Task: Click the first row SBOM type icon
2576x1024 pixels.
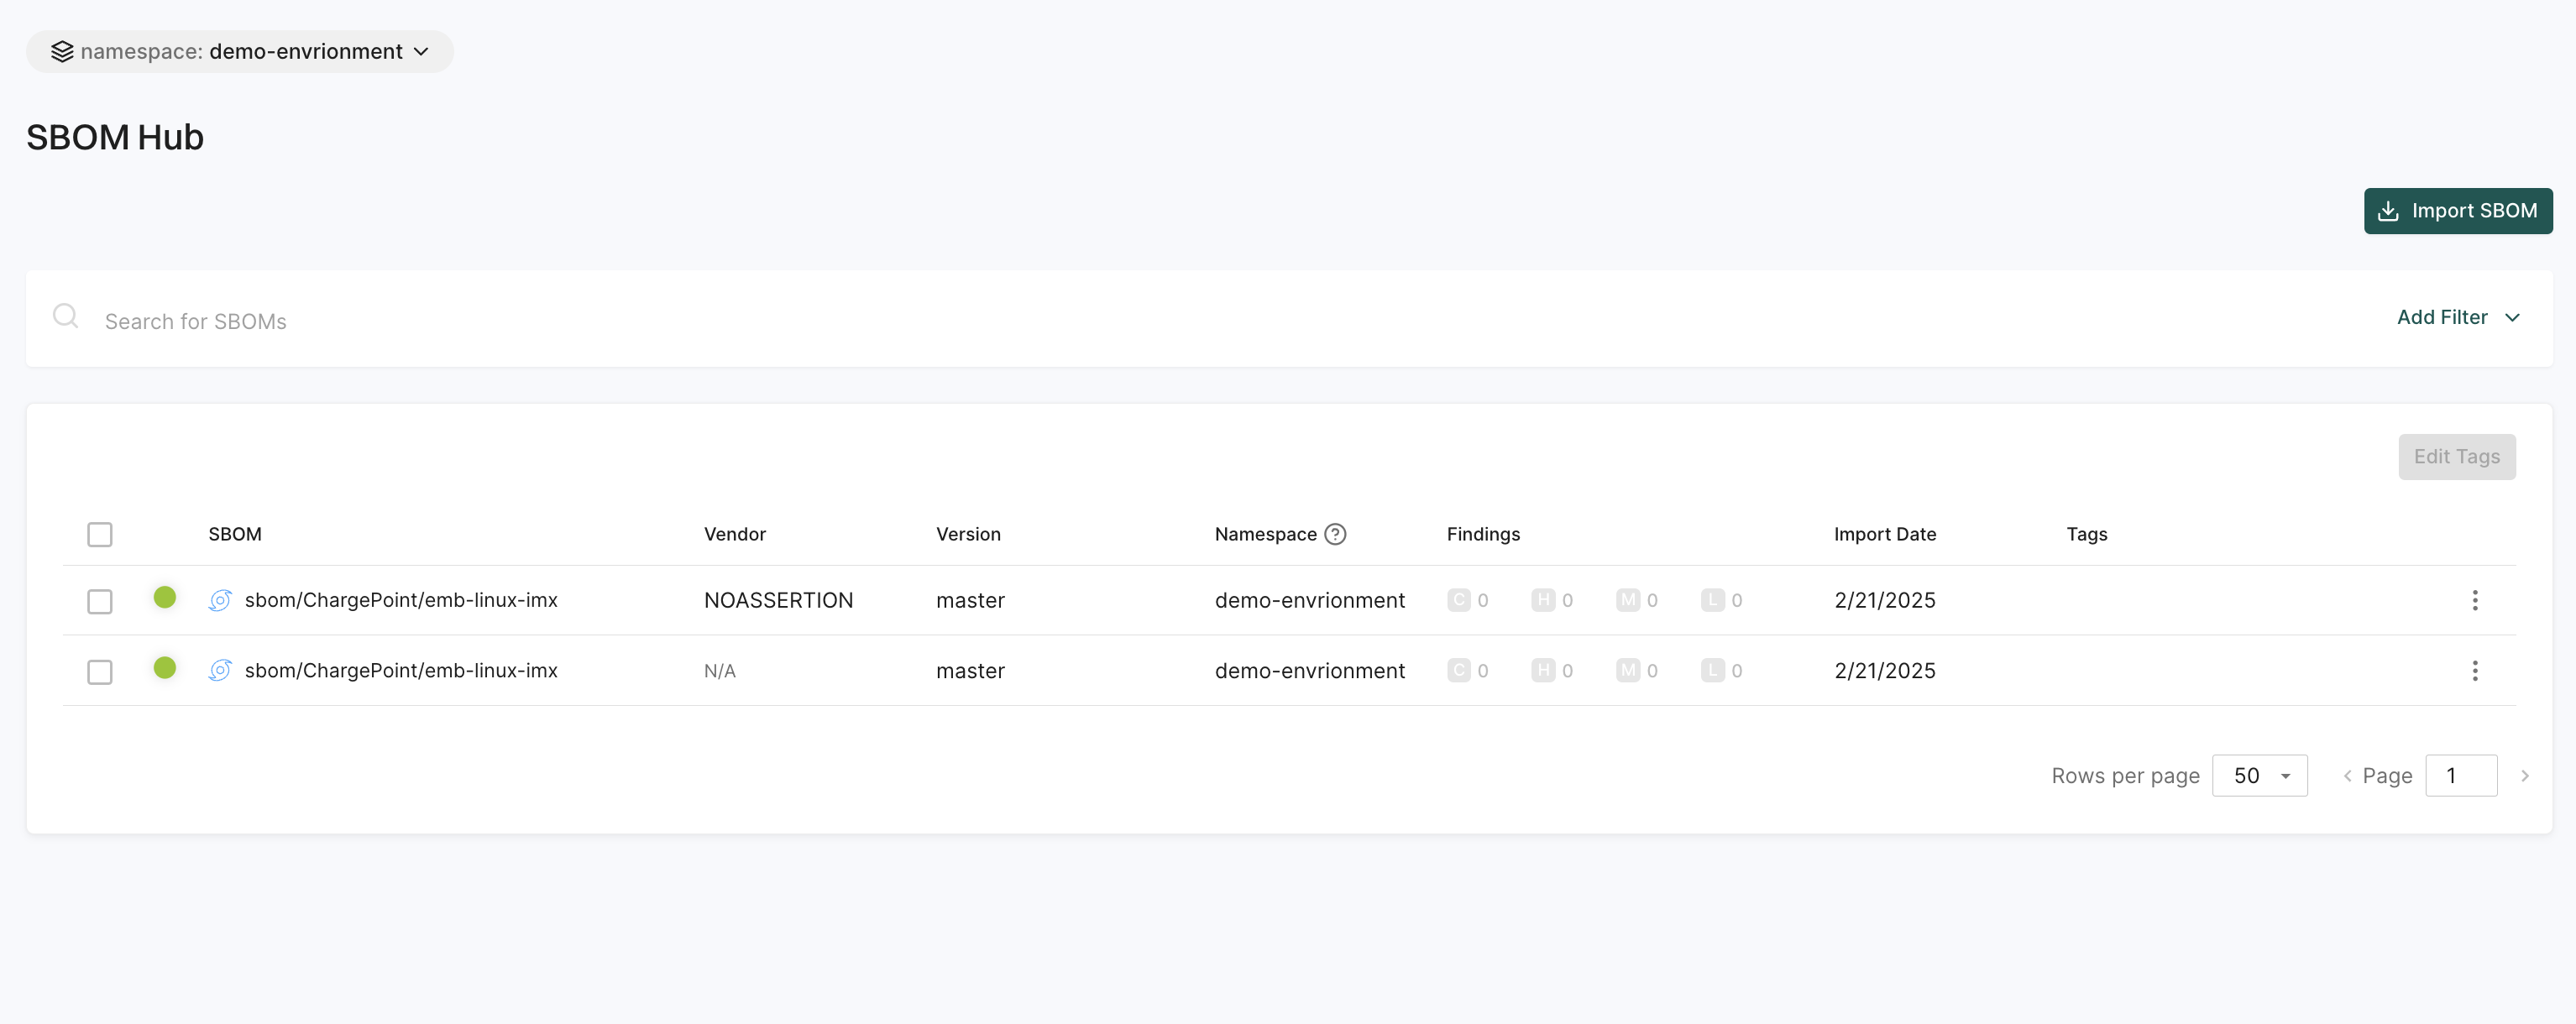Action: click(220, 600)
